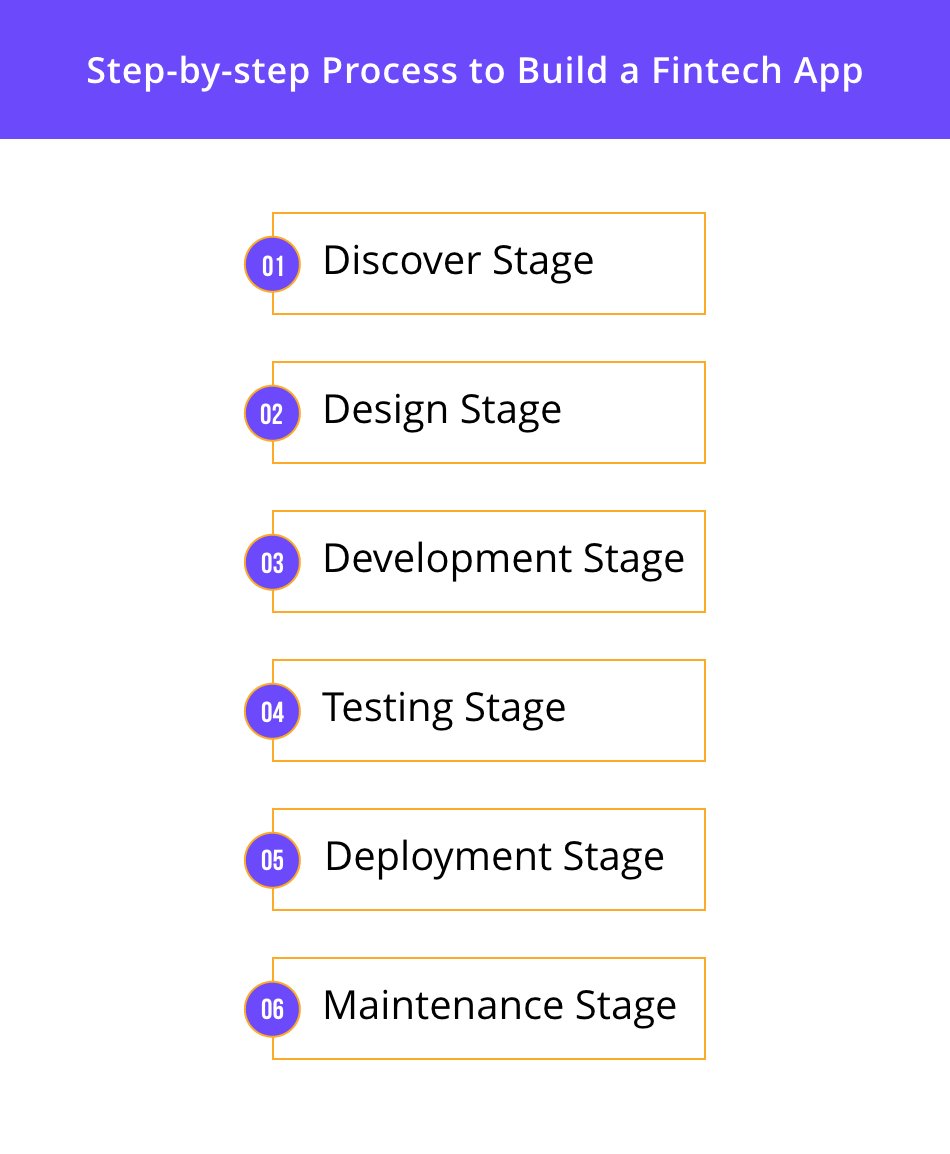
Task: Select the Deployment Stage text label
Action: [x=494, y=857]
